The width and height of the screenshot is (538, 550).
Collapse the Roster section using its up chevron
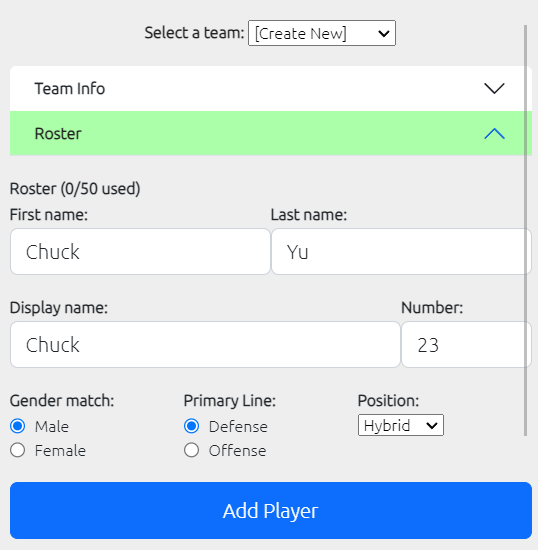494,134
